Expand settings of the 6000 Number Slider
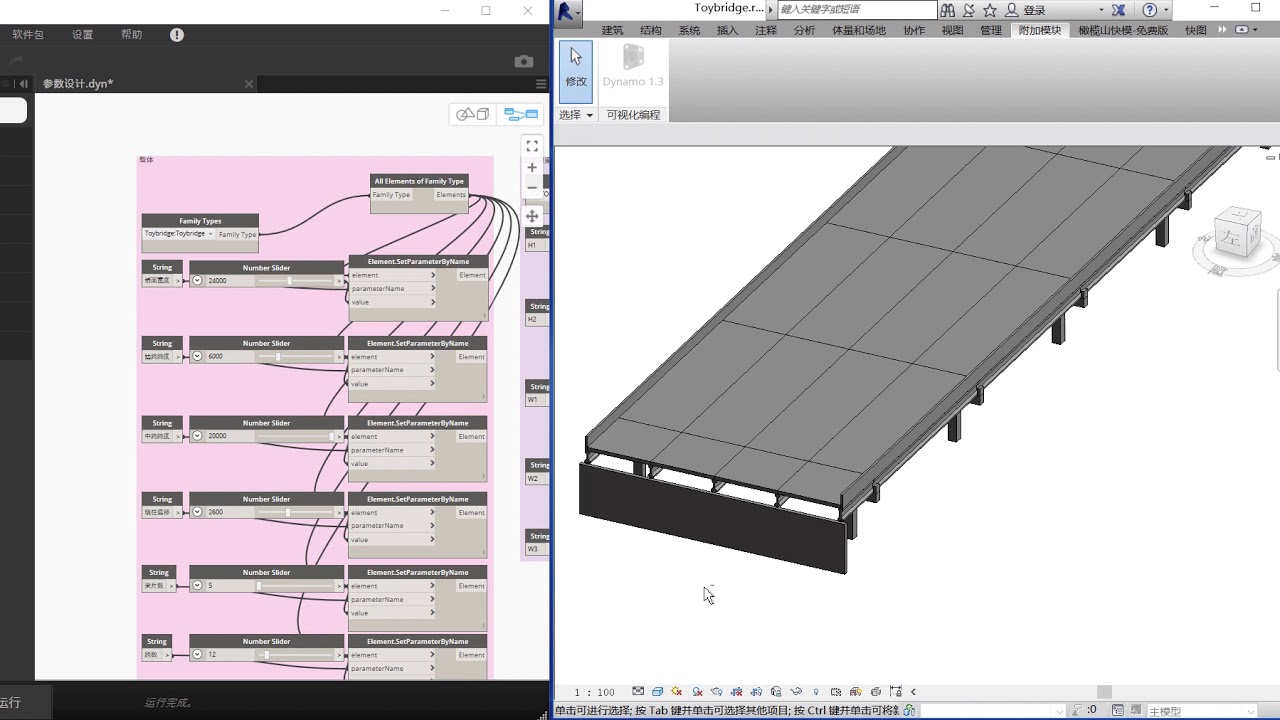Viewport: 1280px width, 720px height. [197, 356]
